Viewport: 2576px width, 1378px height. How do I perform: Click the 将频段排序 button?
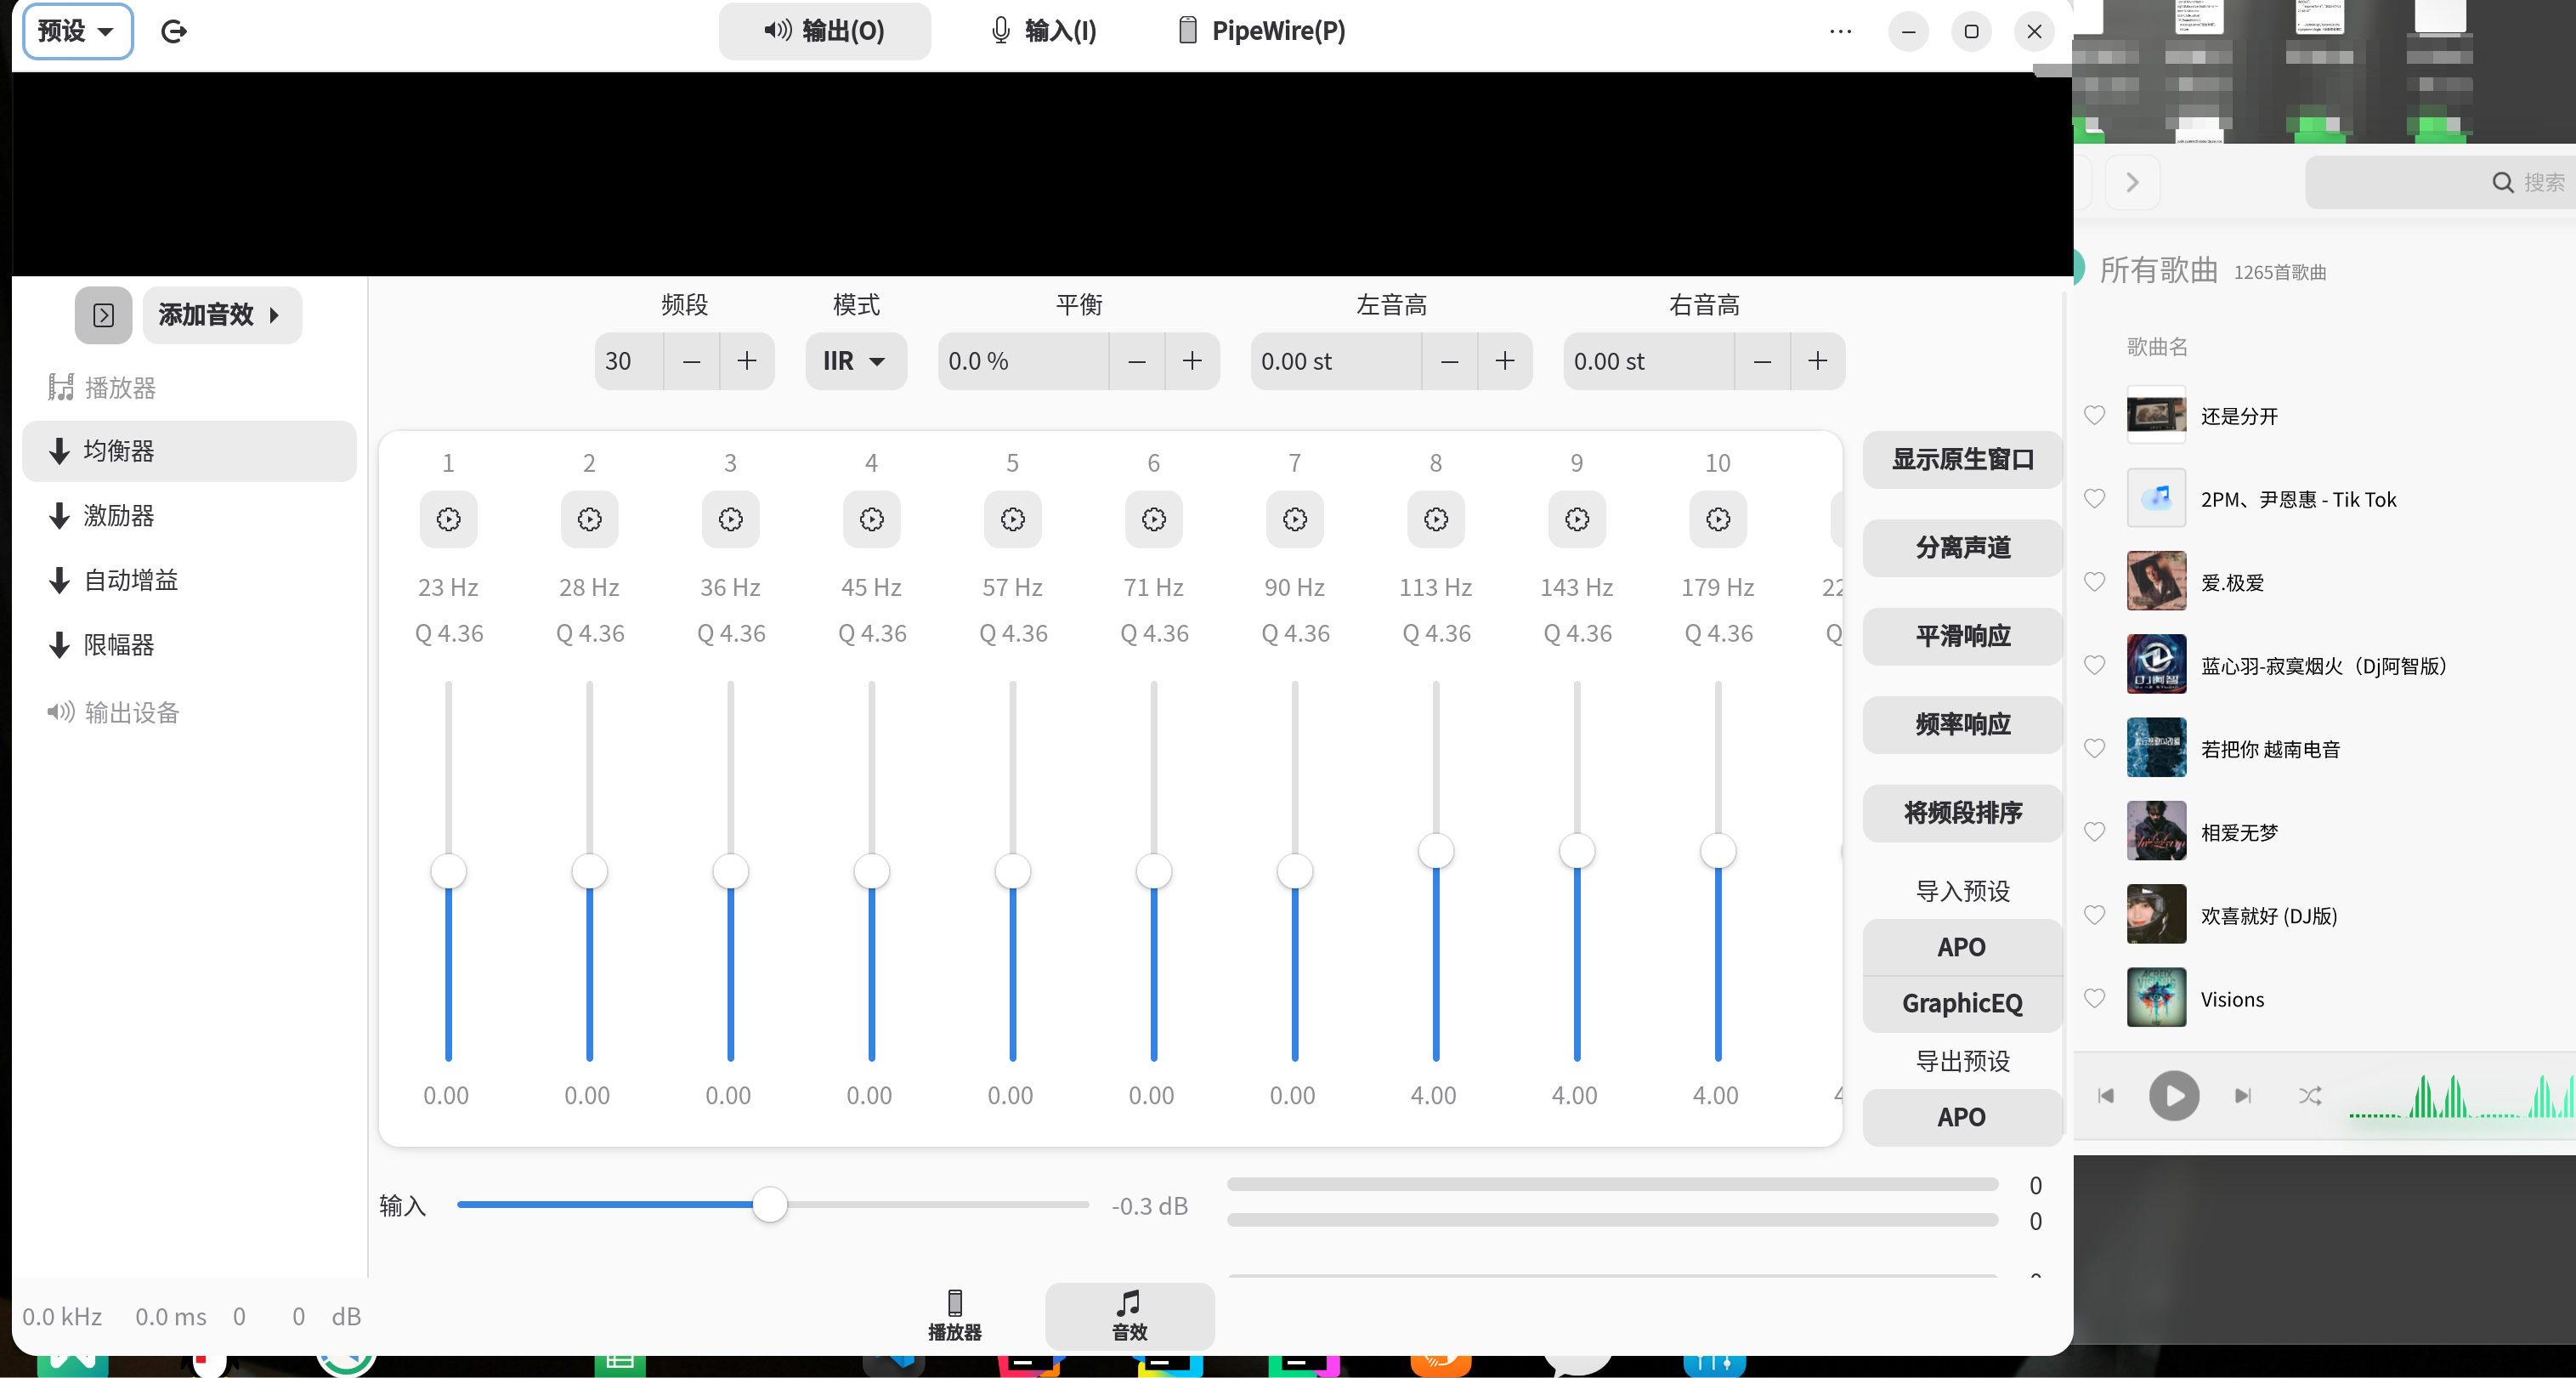pyautogui.click(x=1962, y=812)
